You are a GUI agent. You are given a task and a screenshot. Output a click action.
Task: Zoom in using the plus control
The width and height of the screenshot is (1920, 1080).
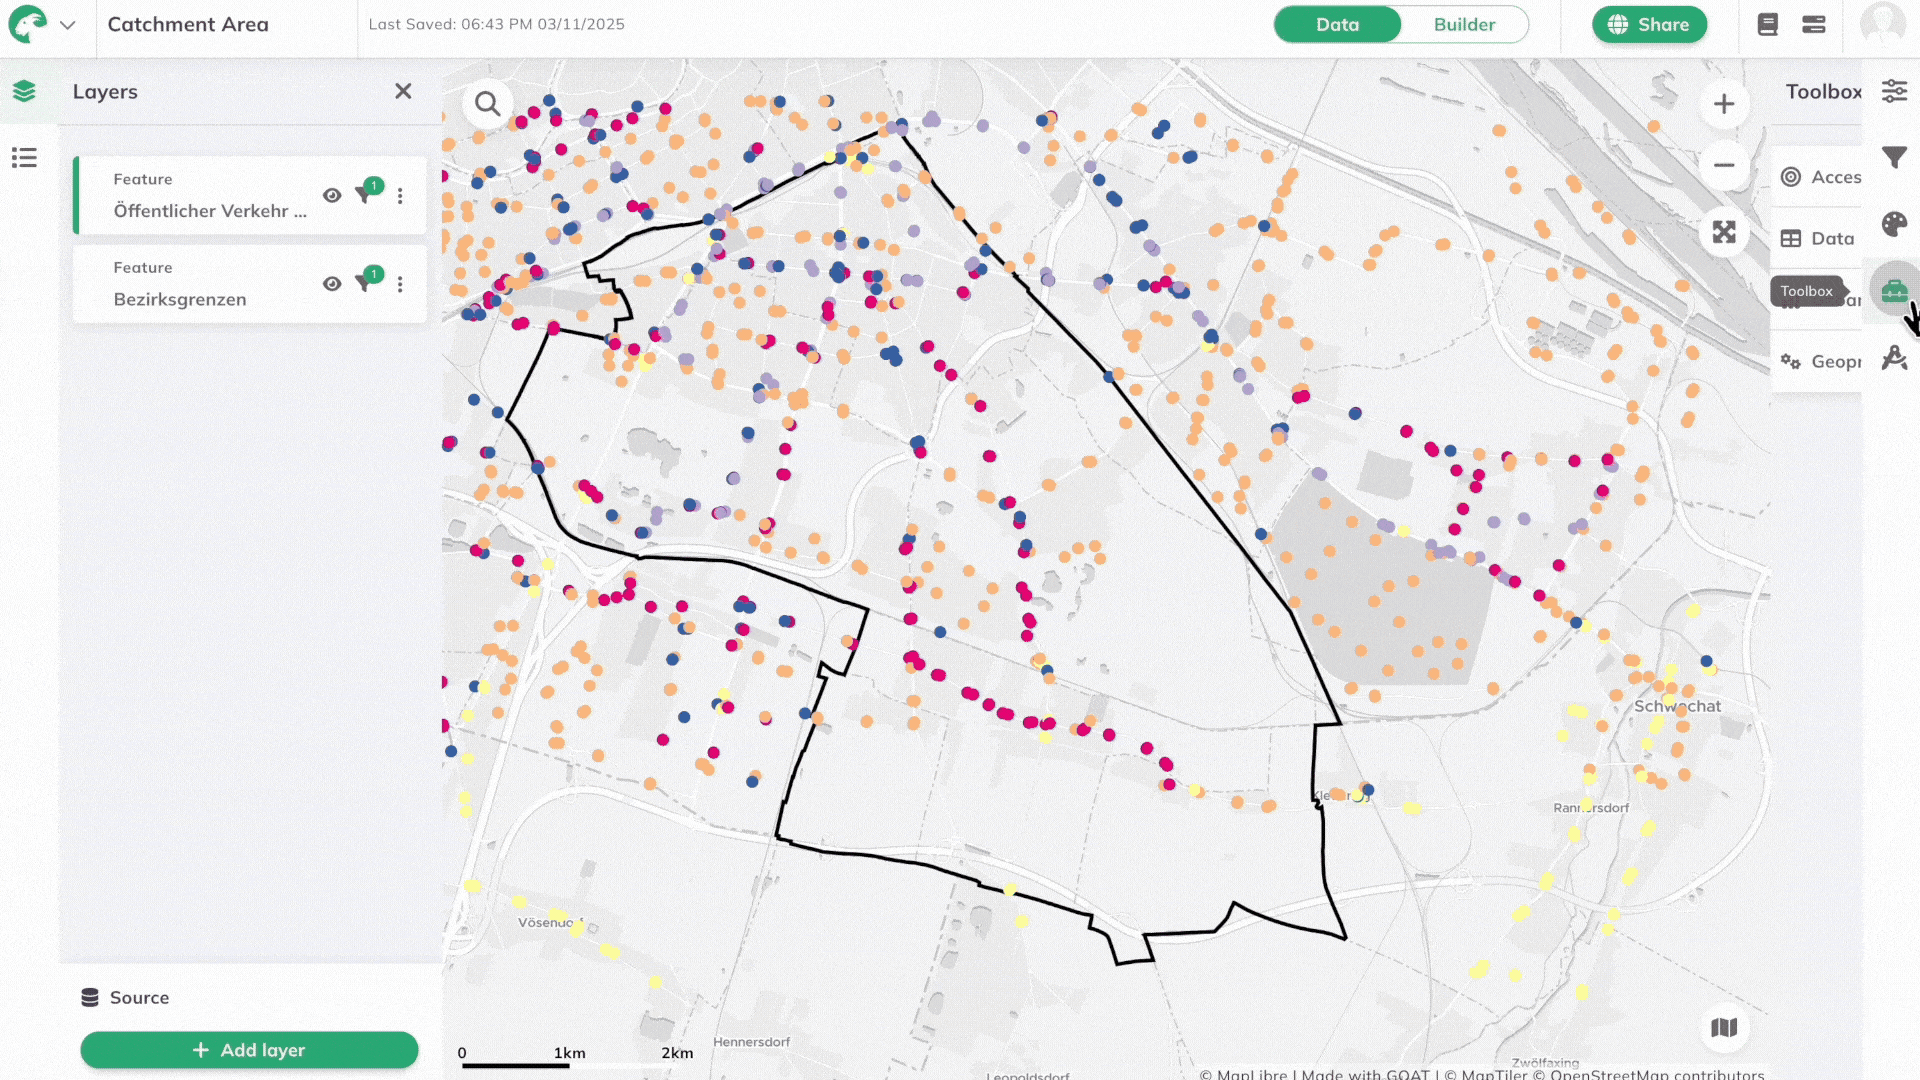[x=1724, y=103]
